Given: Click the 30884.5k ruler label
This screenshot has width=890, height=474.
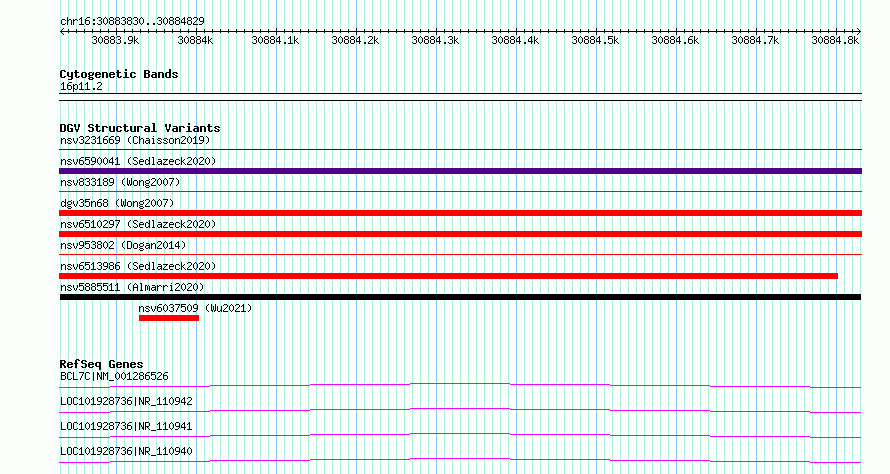Looking at the screenshot, I should pyautogui.click(x=595, y=40).
